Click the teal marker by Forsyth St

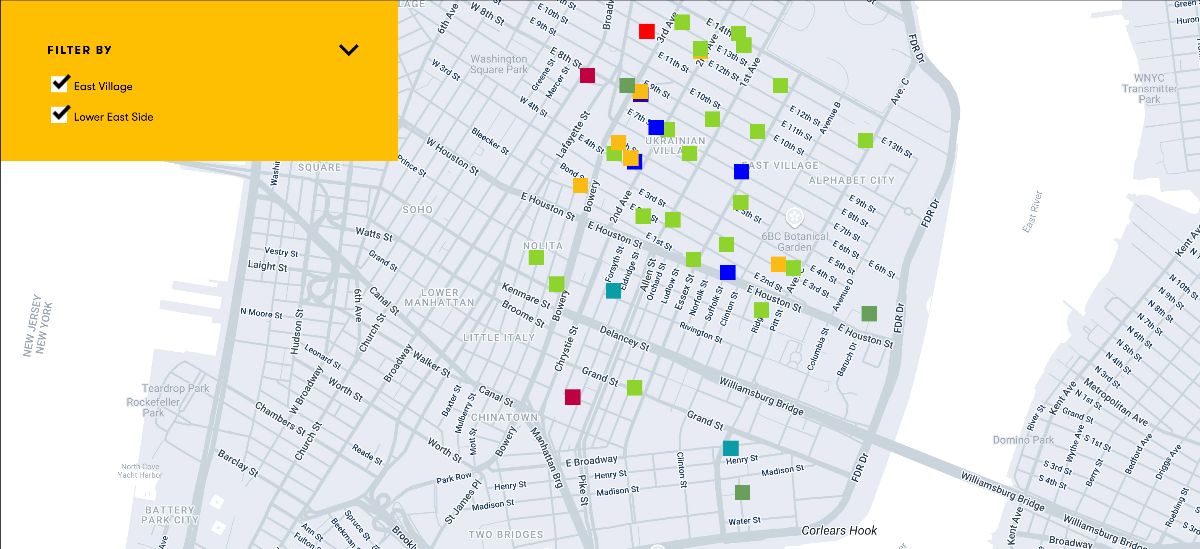(x=613, y=291)
